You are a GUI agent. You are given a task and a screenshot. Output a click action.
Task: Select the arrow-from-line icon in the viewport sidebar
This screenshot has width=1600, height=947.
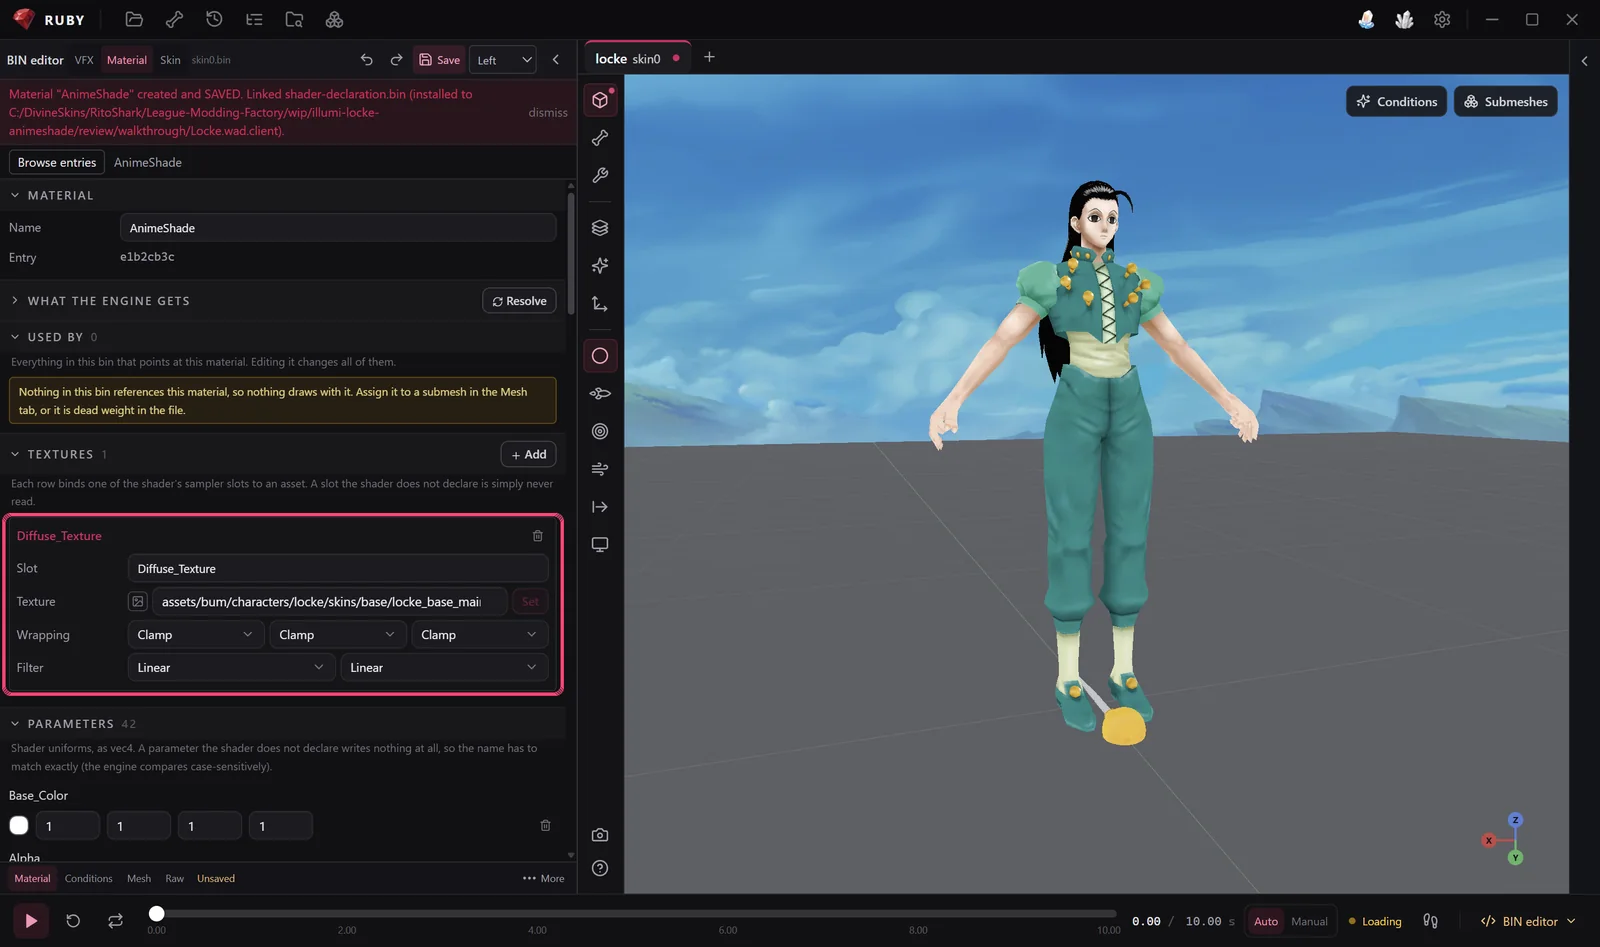(x=600, y=507)
